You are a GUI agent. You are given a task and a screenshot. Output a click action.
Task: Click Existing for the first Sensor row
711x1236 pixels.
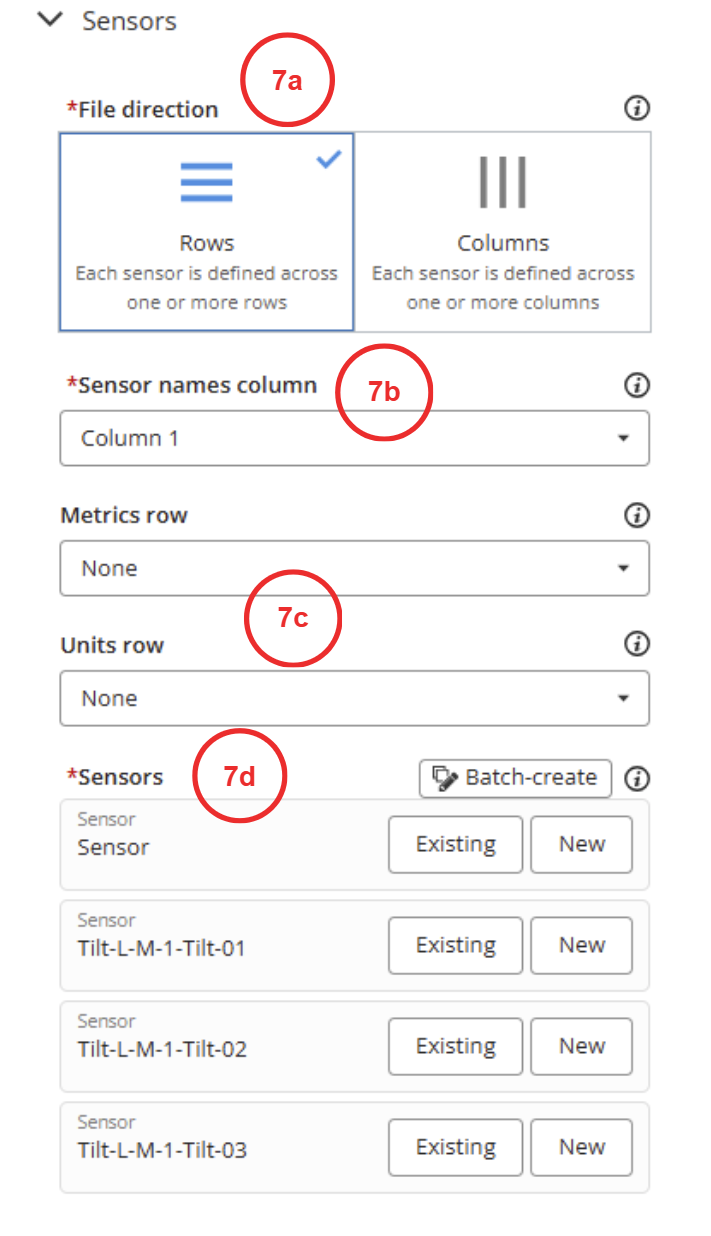coord(455,844)
